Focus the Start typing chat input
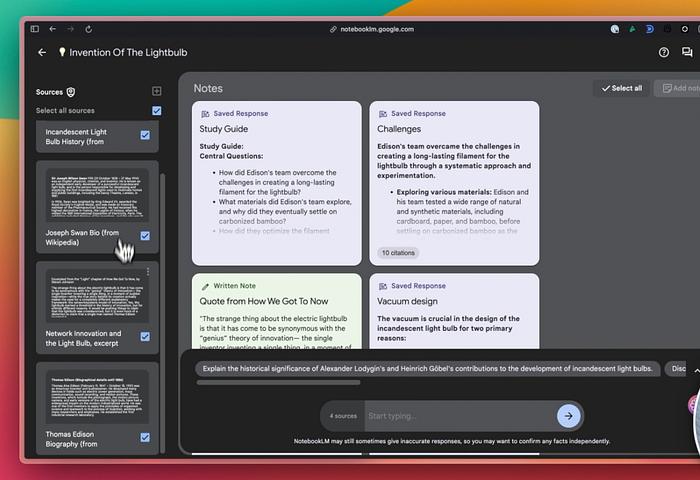The width and height of the screenshot is (700, 480). pyautogui.click(x=460, y=416)
